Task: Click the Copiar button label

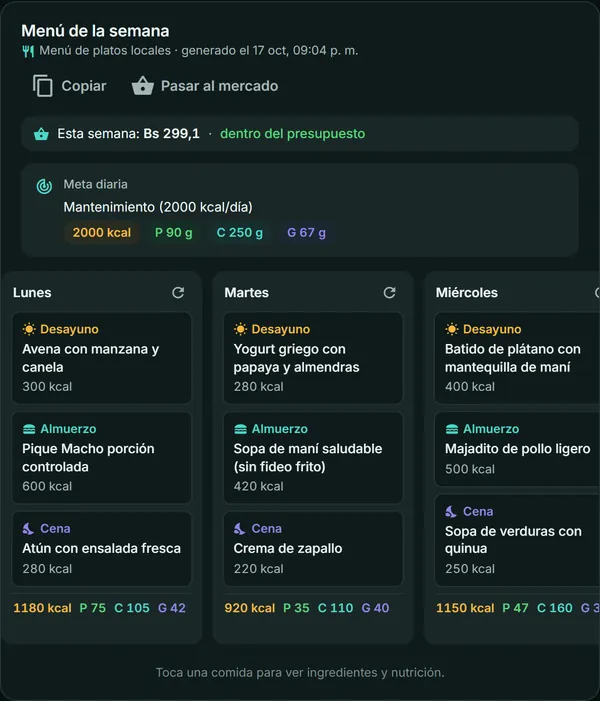Action: click(84, 86)
